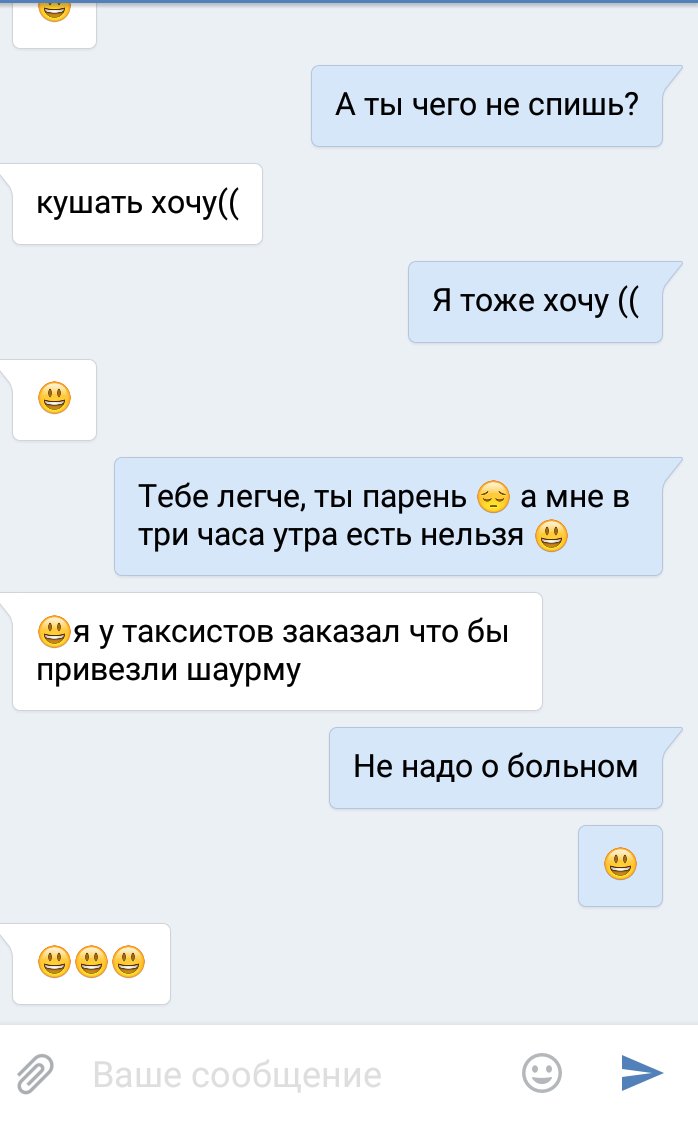This screenshot has height=1121, width=698.
Task: Tap the single smiley emoji received message
Action: tap(54, 399)
